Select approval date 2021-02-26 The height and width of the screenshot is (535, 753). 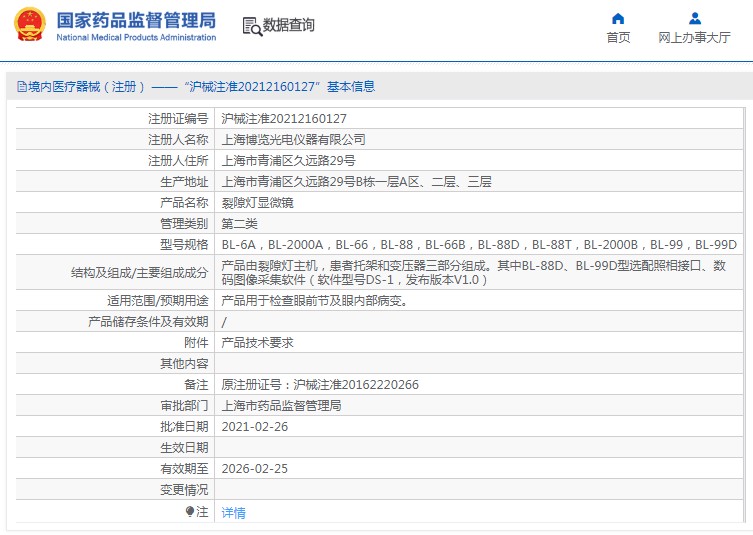(x=255, y=427)
